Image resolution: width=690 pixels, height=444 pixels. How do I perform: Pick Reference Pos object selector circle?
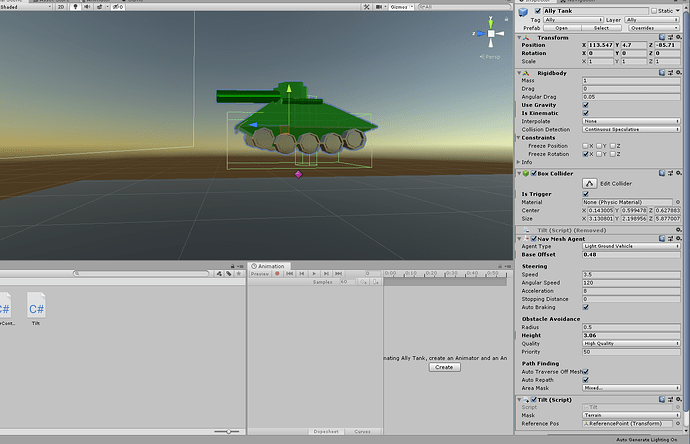click(x=678, y=424)
